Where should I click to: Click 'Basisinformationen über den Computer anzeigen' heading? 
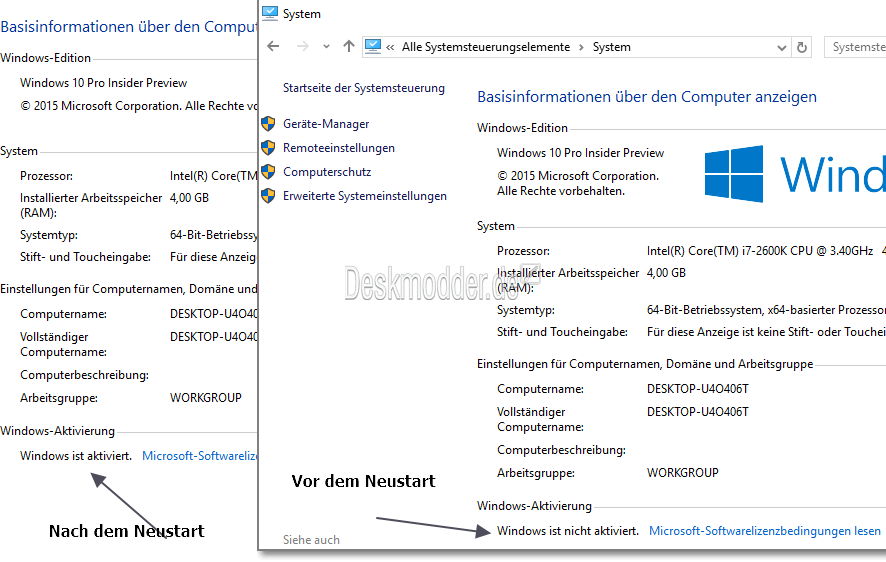coord(647,97)
